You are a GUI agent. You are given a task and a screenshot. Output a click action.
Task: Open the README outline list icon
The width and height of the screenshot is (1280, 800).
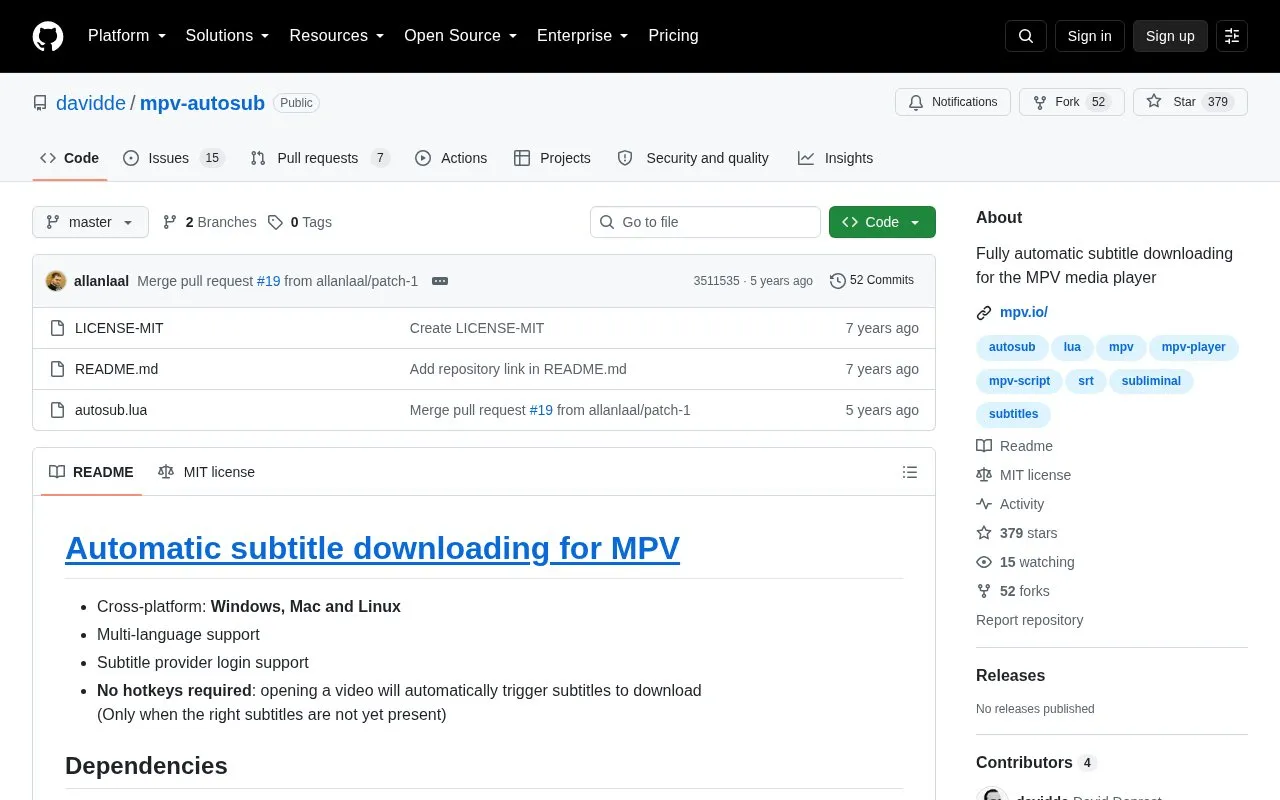click(x=910, y=472)
